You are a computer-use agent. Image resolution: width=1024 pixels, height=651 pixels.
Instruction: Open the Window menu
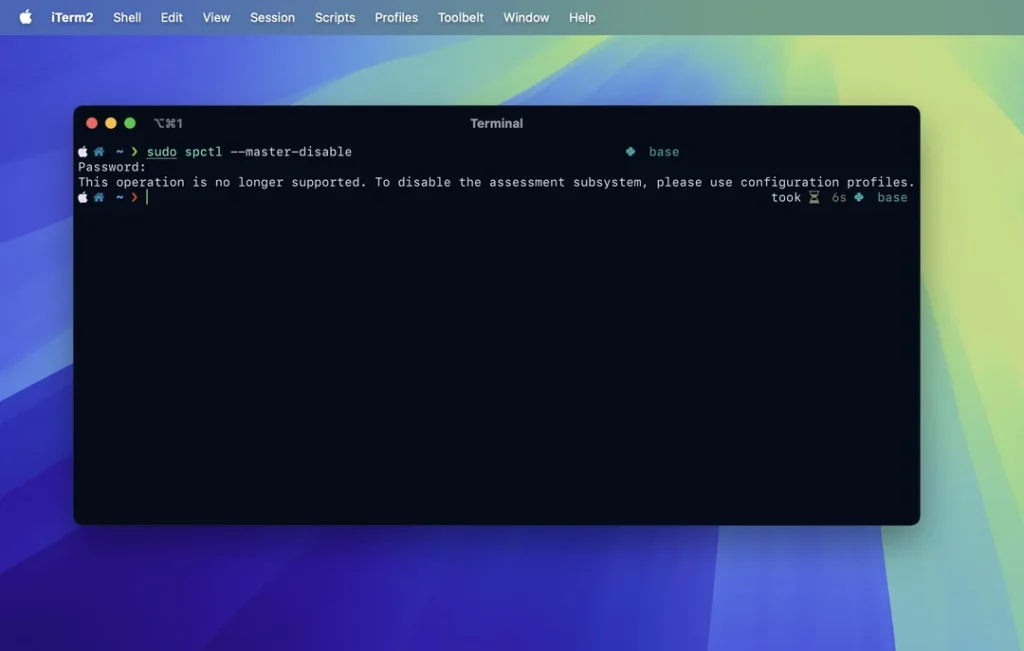click(526, 18)
